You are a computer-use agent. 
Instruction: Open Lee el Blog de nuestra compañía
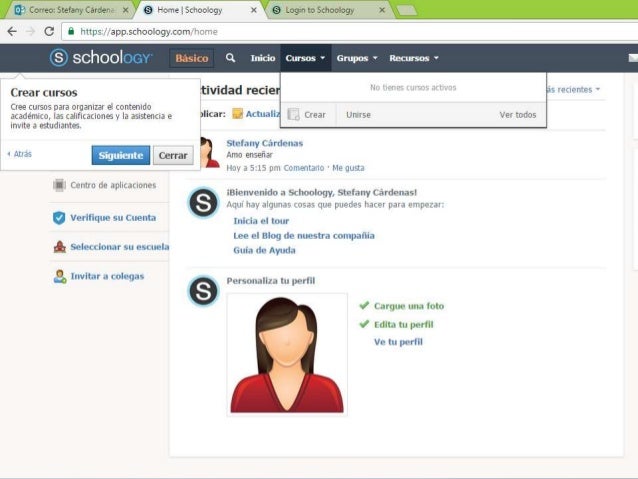point(304,236)
